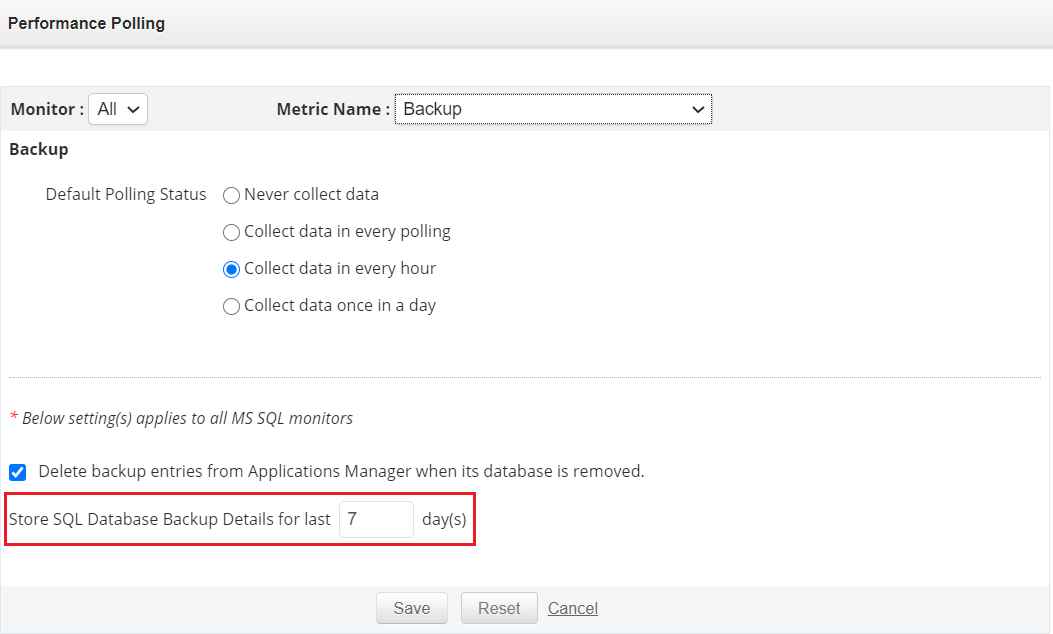Screen dimensions: 1053x634
Task: Choose Collect data in every polling
Action: click(x=232, y=232)
